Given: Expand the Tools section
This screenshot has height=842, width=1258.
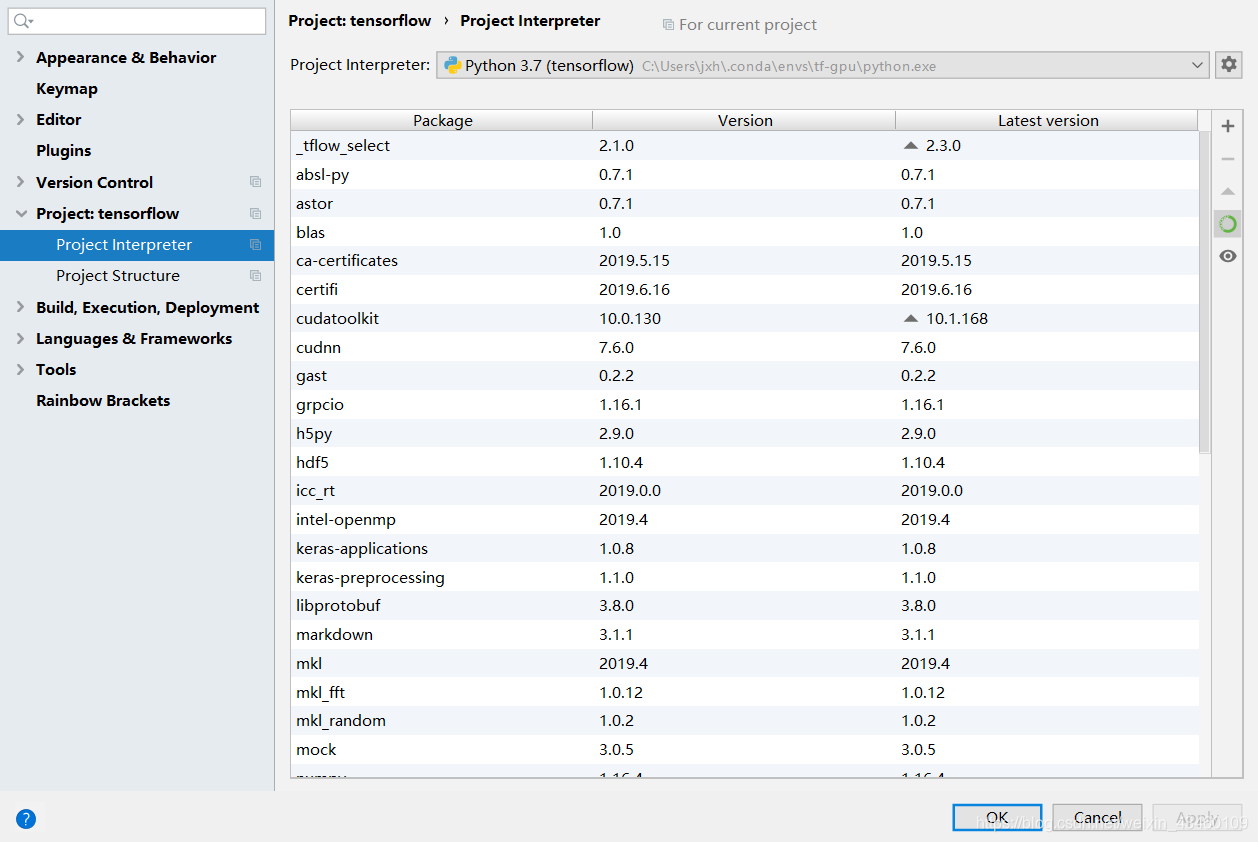Looking at the screenshot, I should [21, 369].
